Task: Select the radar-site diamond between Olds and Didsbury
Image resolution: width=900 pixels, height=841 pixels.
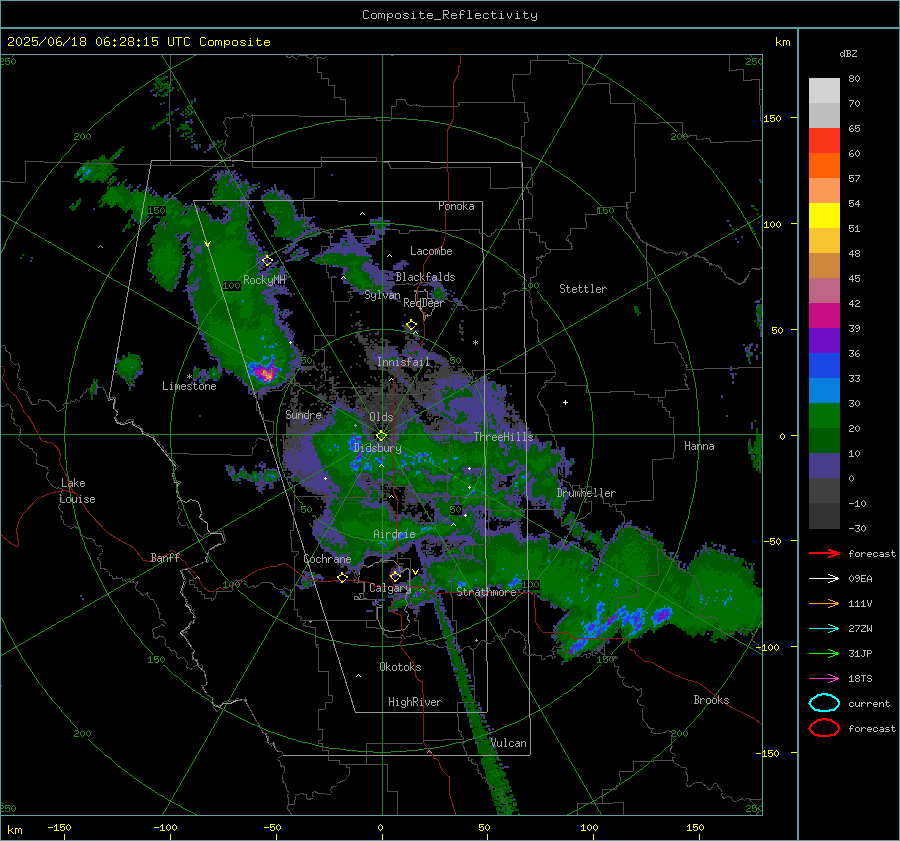Action: 381,435
